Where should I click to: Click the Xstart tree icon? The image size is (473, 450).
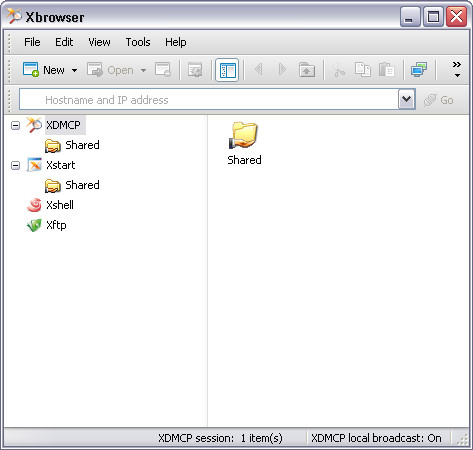(34, 165)
